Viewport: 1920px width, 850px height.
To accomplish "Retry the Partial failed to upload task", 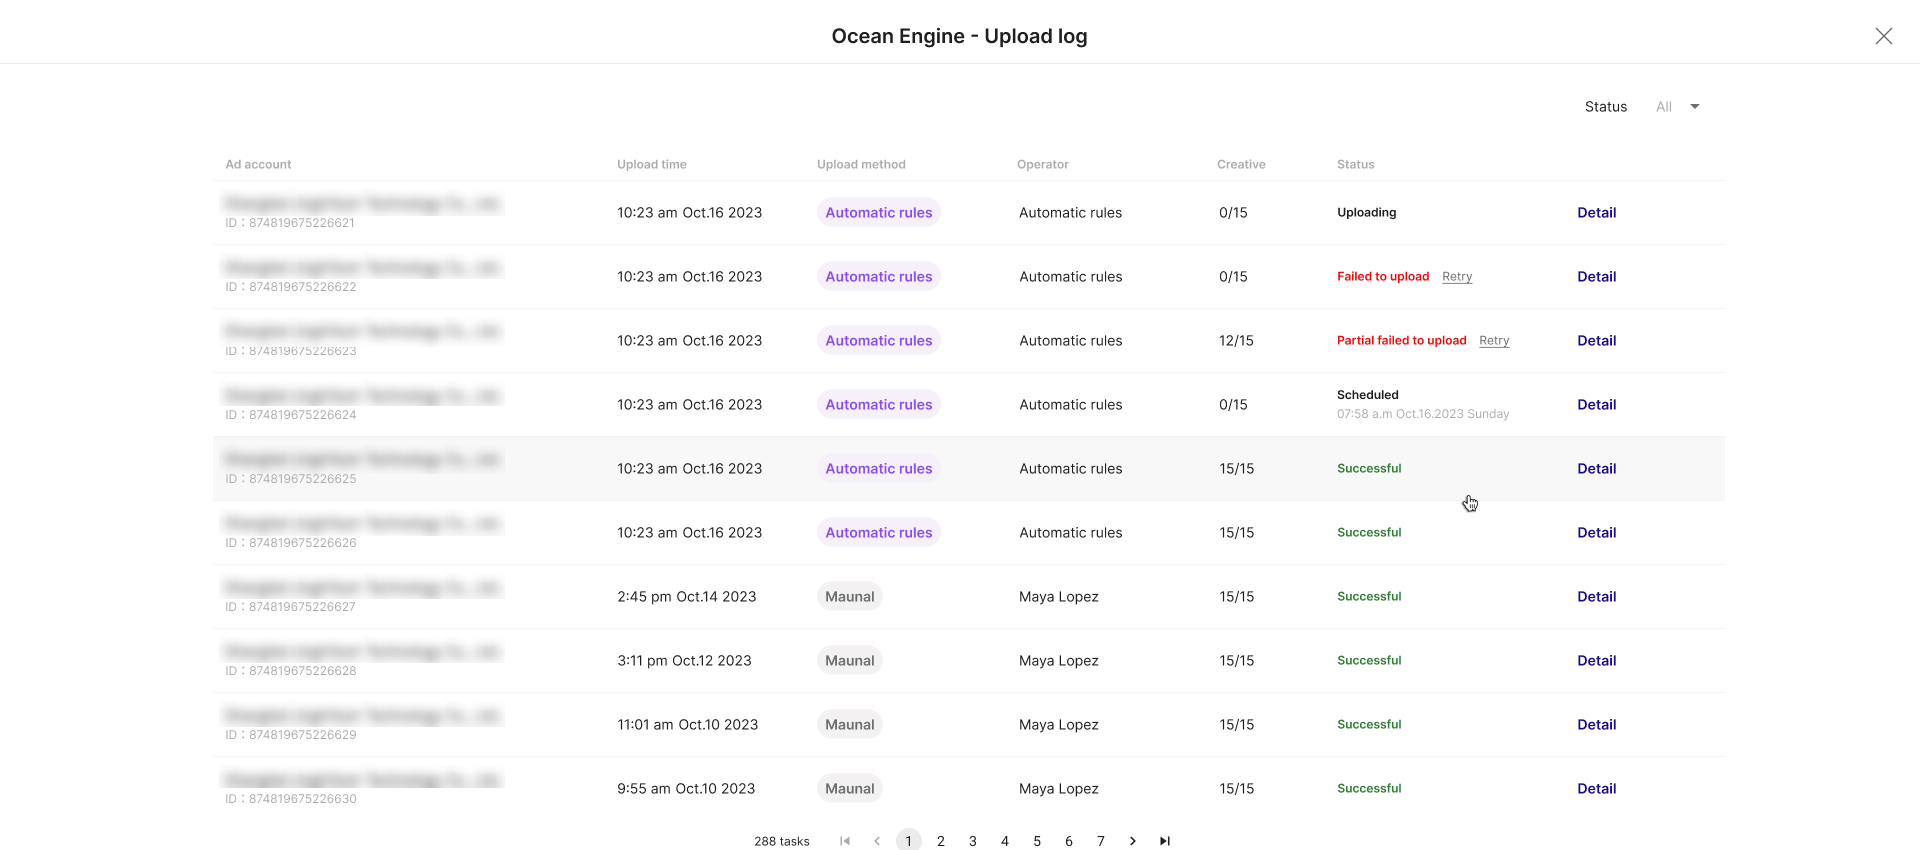I will click(1493, 341).
